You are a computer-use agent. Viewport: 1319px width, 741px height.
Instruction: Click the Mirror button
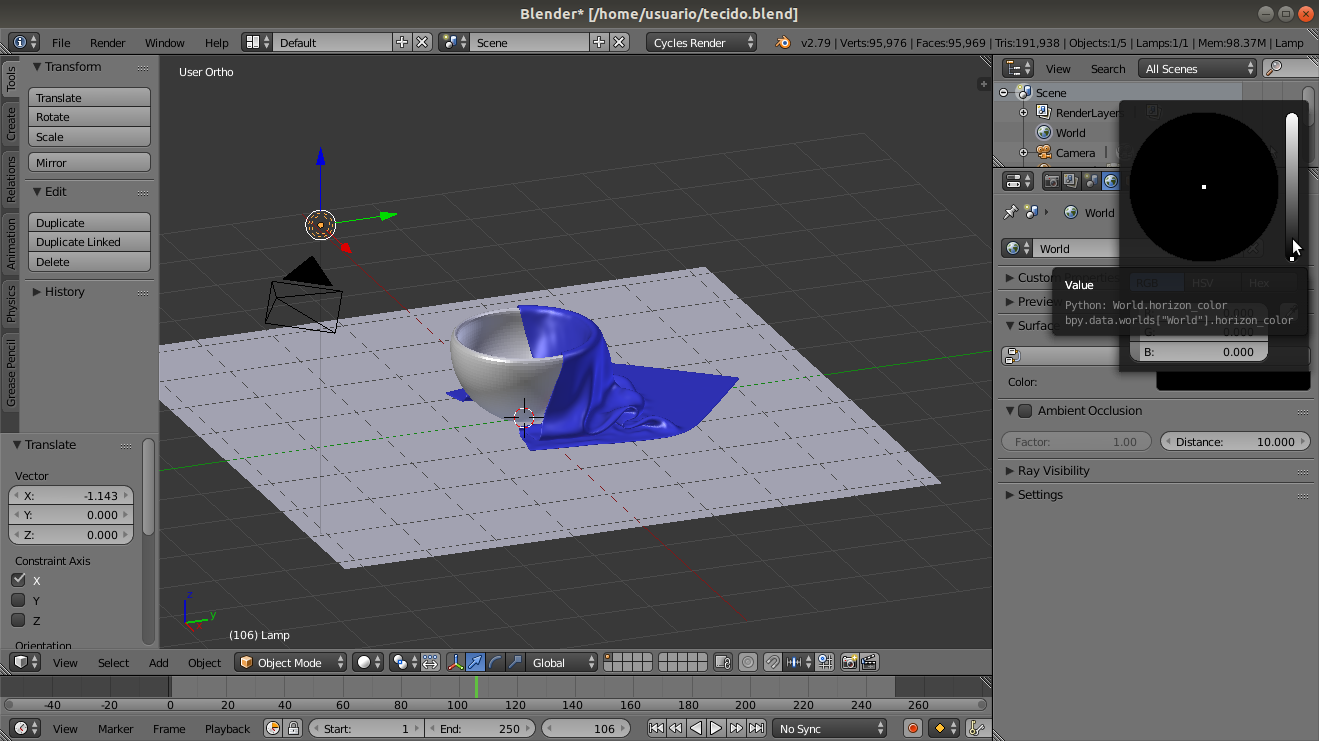click(x=89, y=162)
